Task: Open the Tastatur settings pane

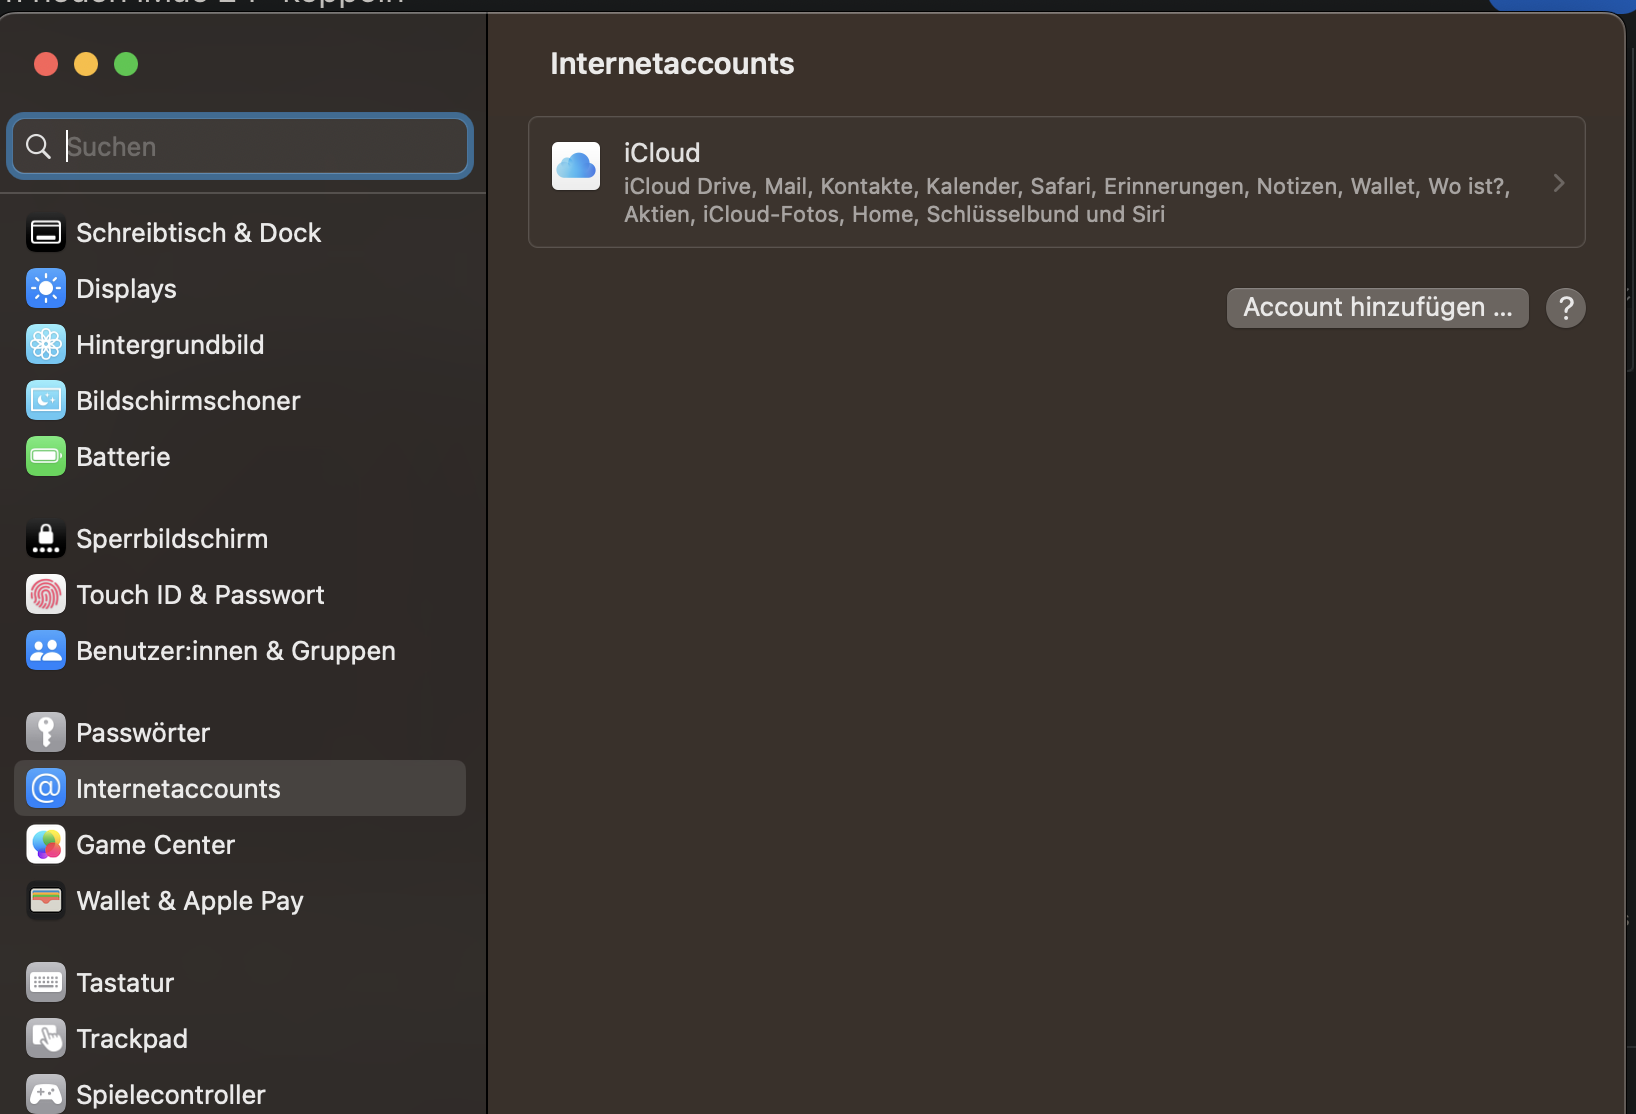Action: (x=125, y=983)
